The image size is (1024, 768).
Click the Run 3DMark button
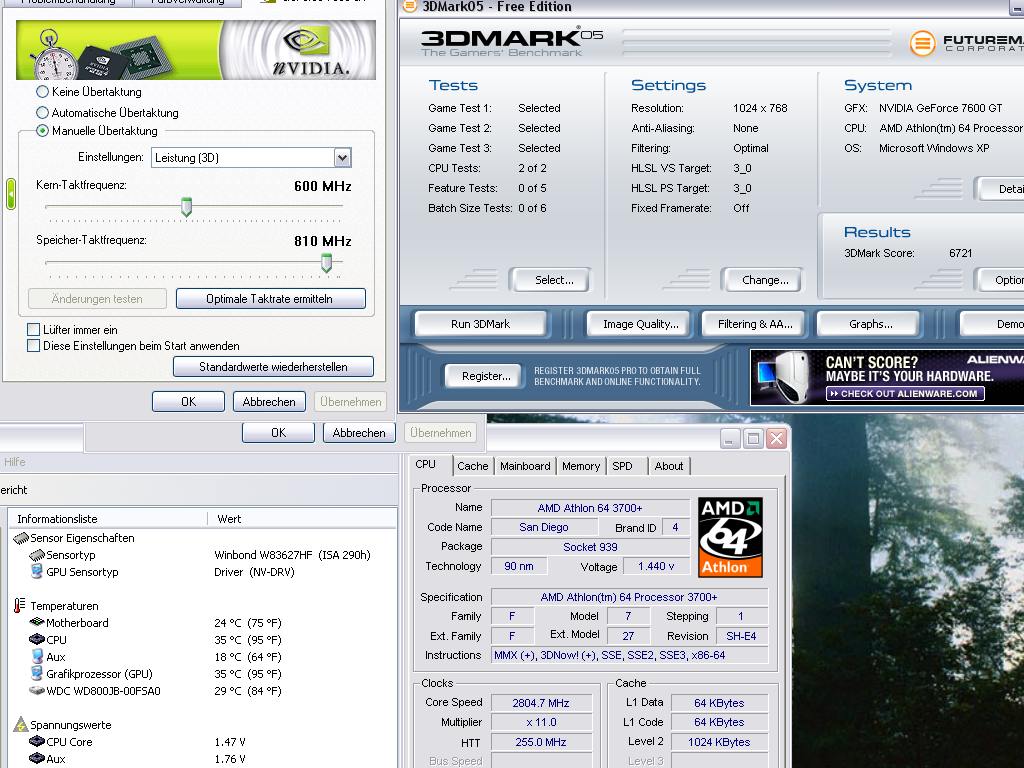(x=481, y=324)
